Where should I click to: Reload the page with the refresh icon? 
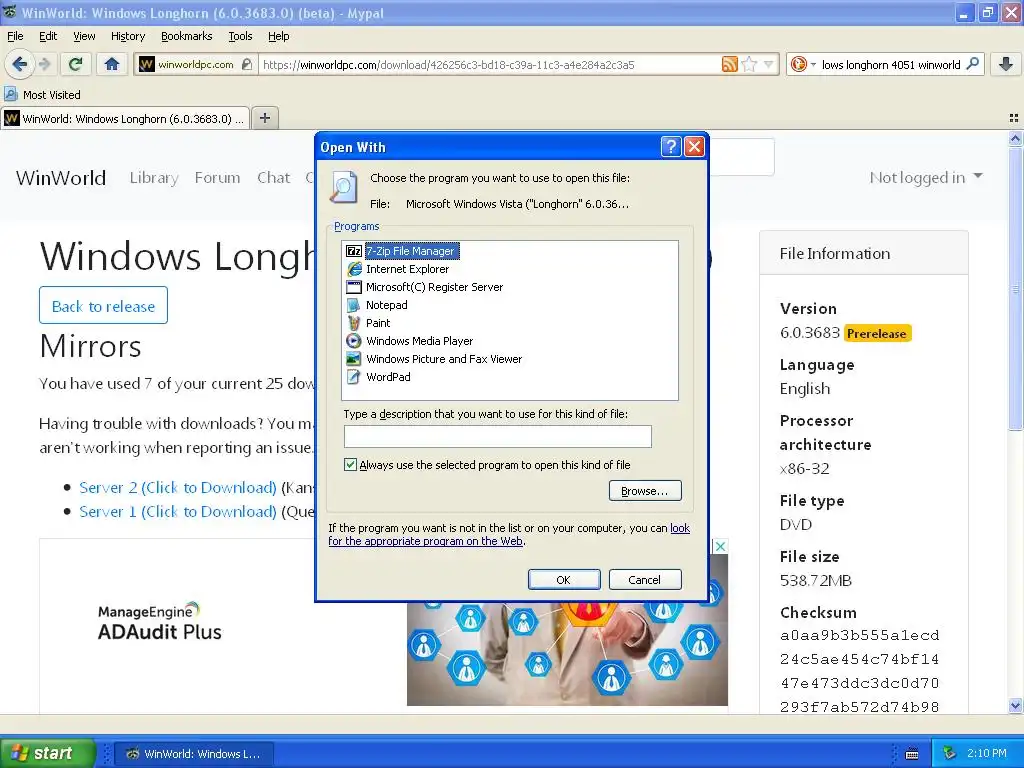(76, 64)
